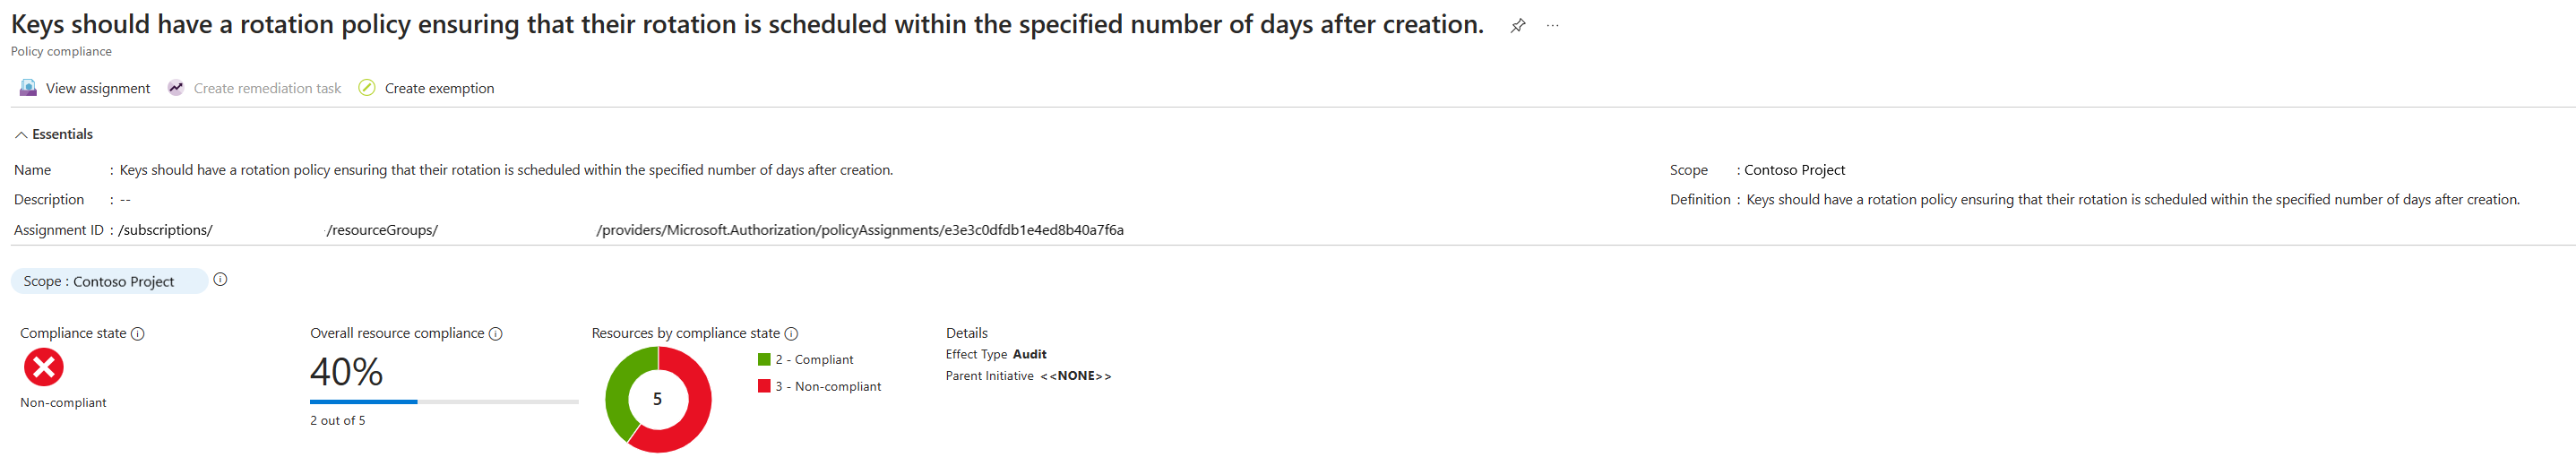Click the Create remediation task icon
Viewport: 2576px width, 466px height.
[176, 88]
